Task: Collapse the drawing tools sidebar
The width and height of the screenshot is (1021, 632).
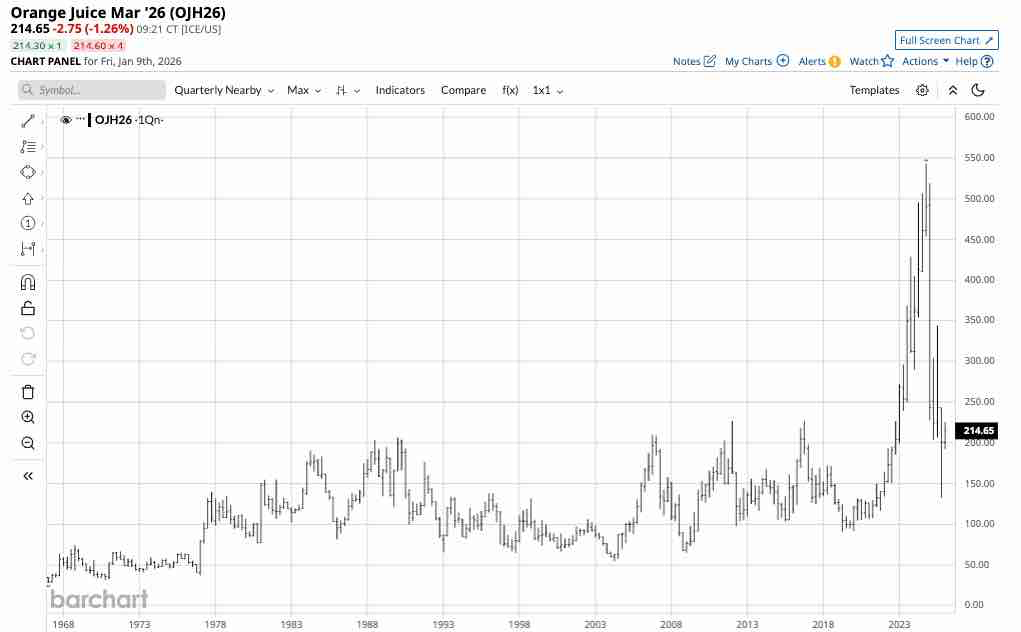Action: [x=28, y=476]
